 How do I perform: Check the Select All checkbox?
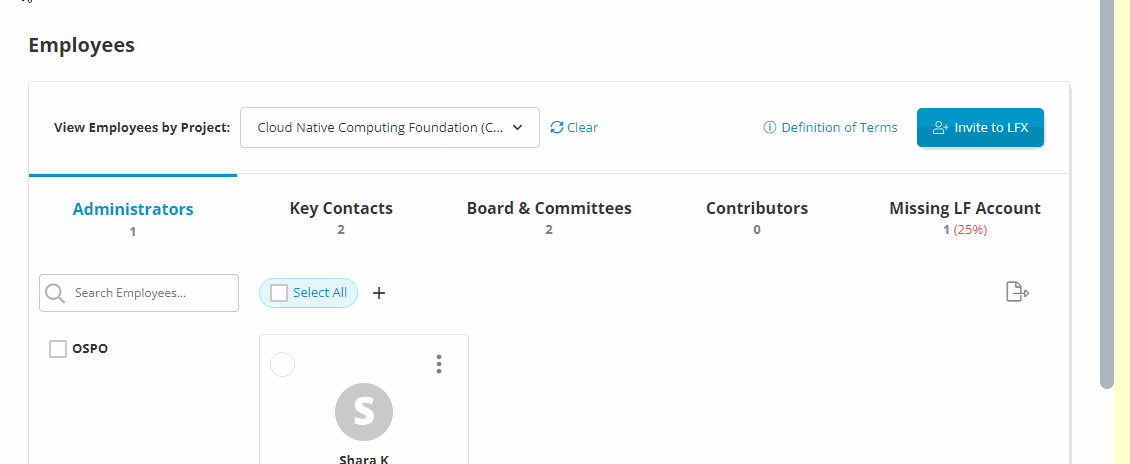(x=279, y=293)
